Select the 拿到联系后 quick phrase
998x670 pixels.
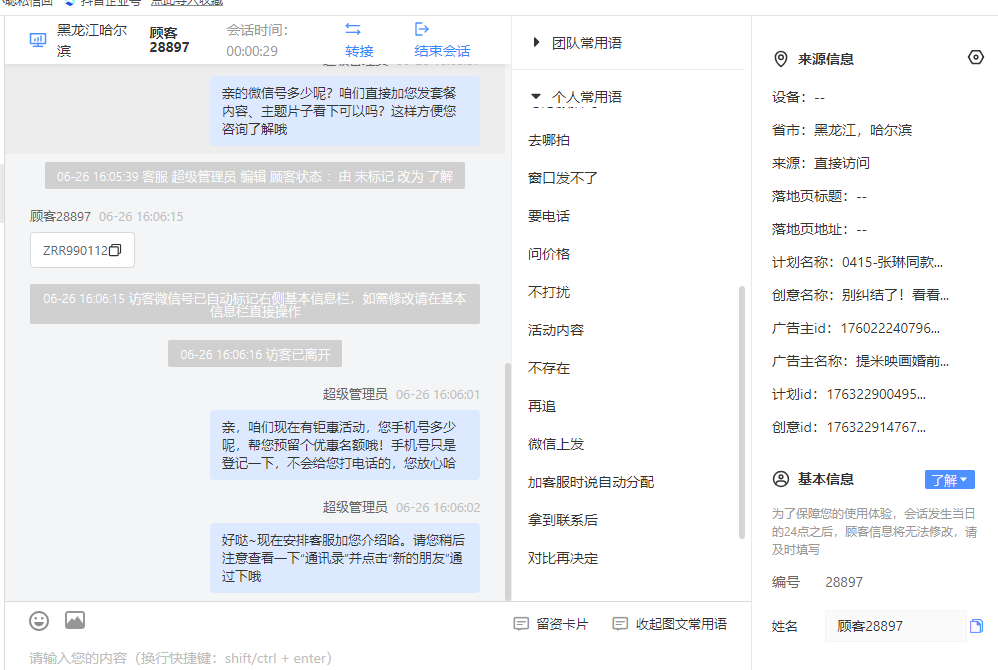click(563, 520)
